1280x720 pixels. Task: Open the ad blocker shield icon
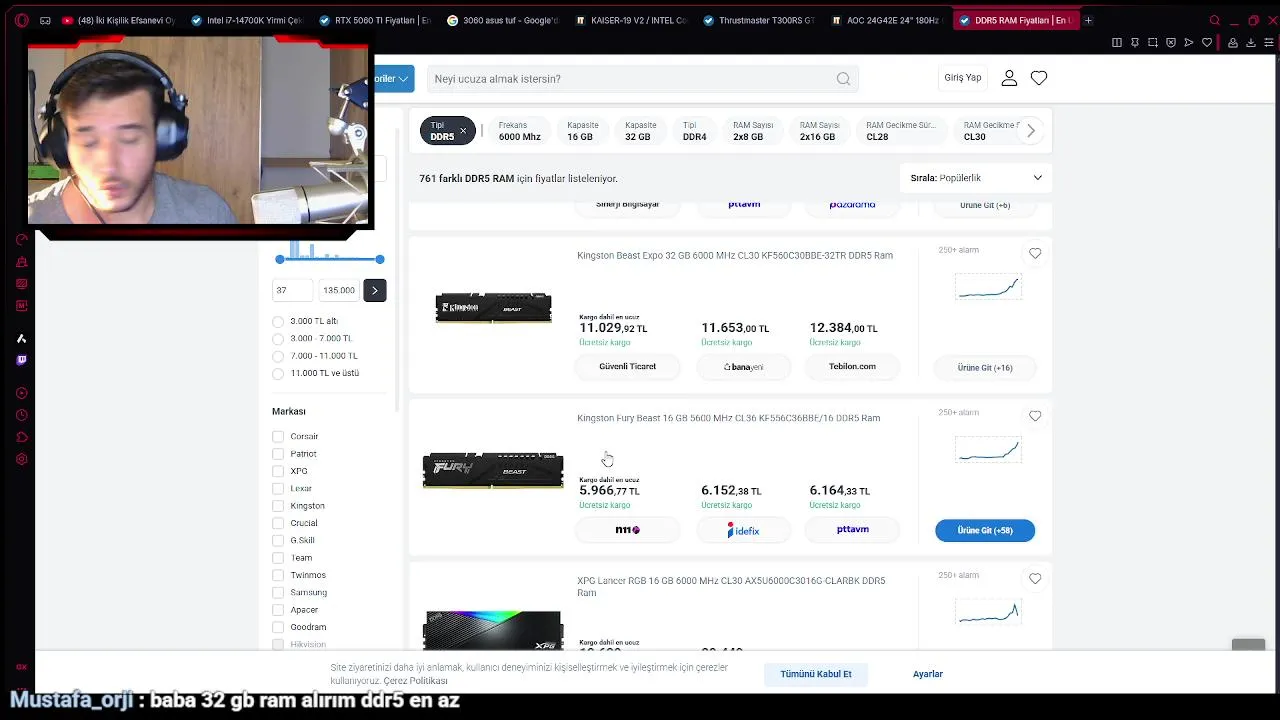pos(1171,43)
